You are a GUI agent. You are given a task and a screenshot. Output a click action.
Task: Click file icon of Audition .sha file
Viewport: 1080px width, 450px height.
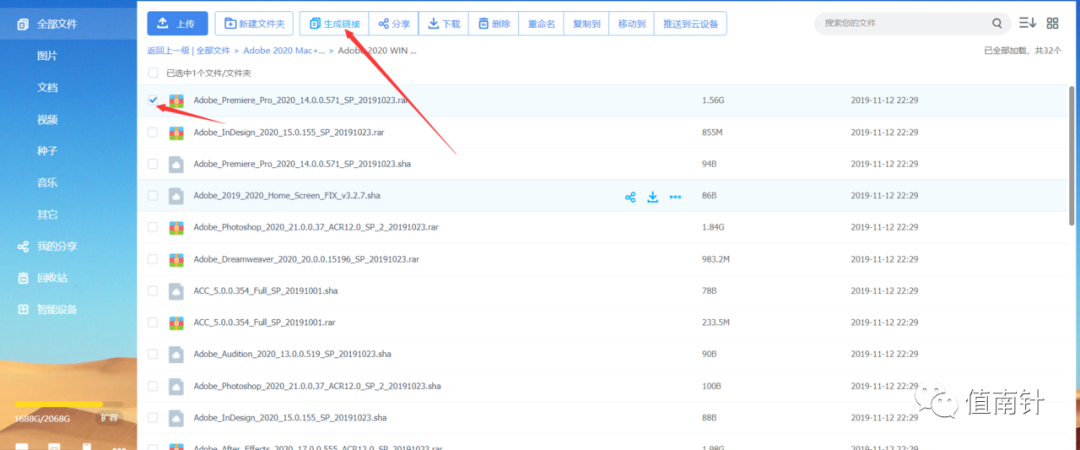point(176,354)
